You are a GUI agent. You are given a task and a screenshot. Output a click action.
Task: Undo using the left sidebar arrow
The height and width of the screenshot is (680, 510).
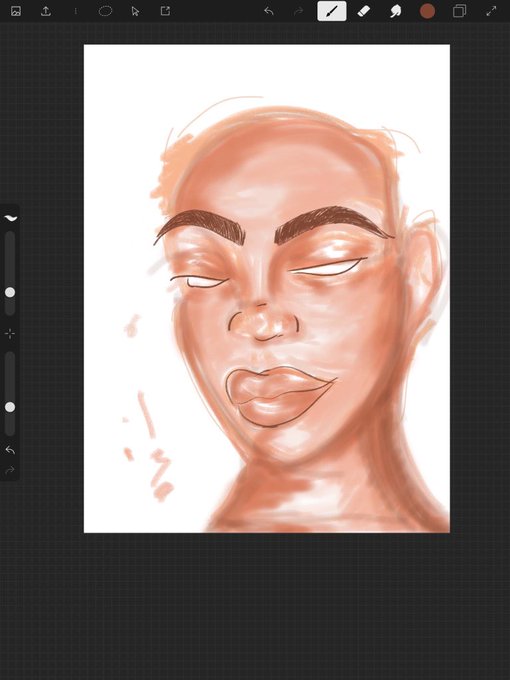[x=10, y=451]
